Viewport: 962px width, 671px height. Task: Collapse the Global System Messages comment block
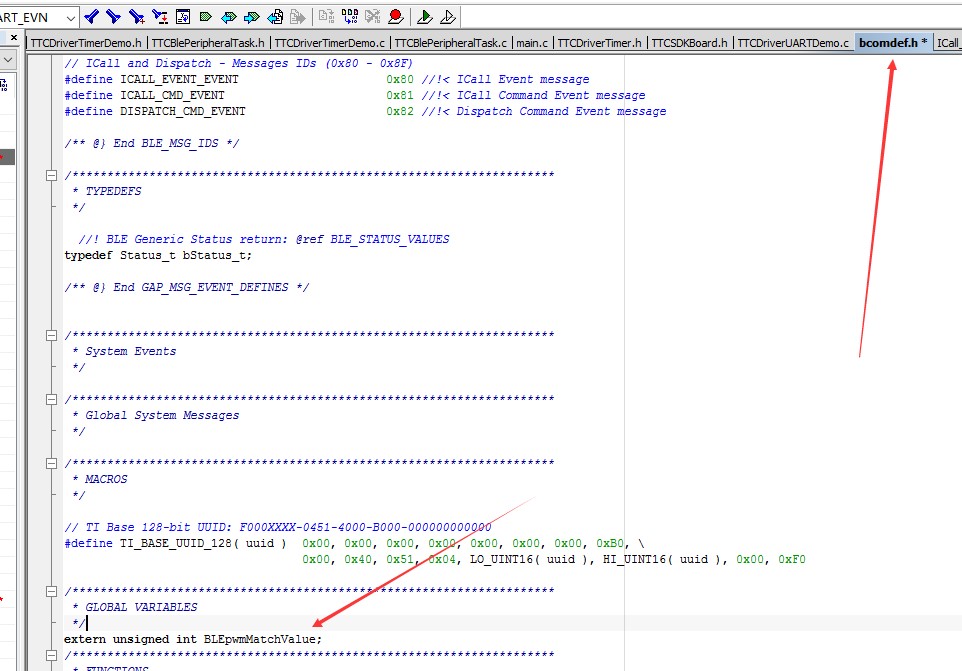pyautogui.click(x=52, y=399)
